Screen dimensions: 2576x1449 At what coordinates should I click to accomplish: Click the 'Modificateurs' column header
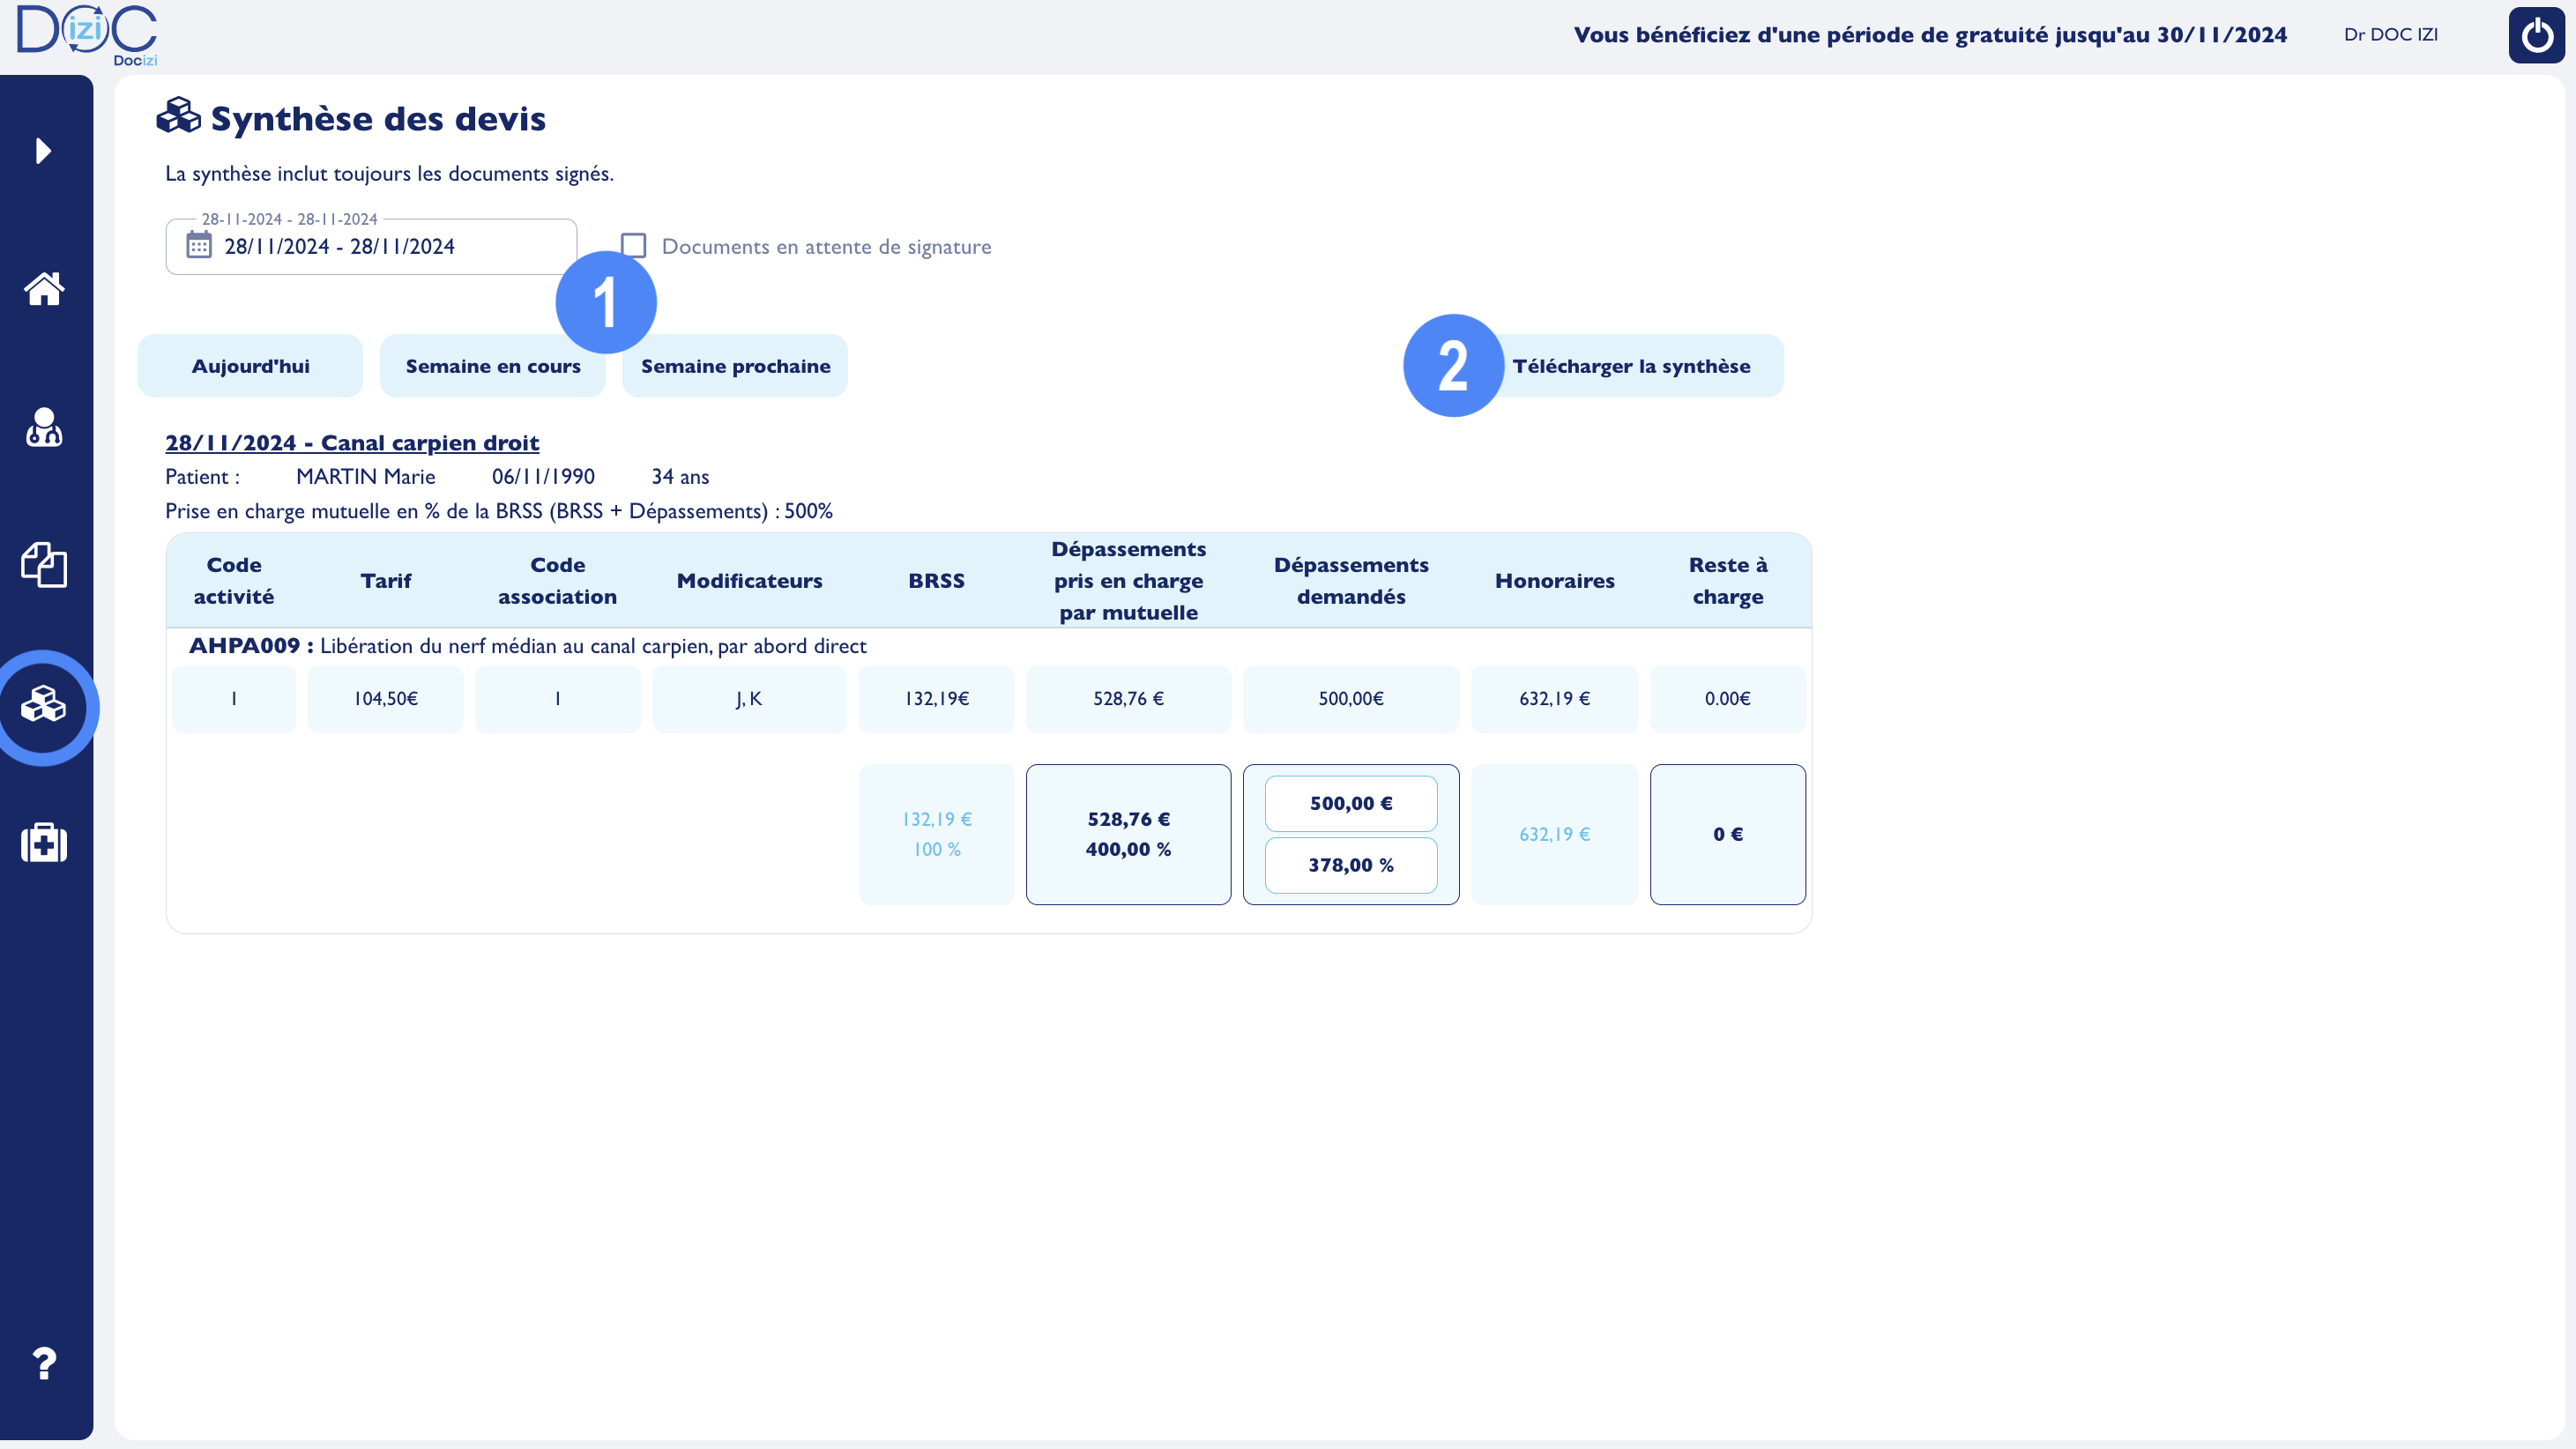pyautogui.click(x=749, y=581)
